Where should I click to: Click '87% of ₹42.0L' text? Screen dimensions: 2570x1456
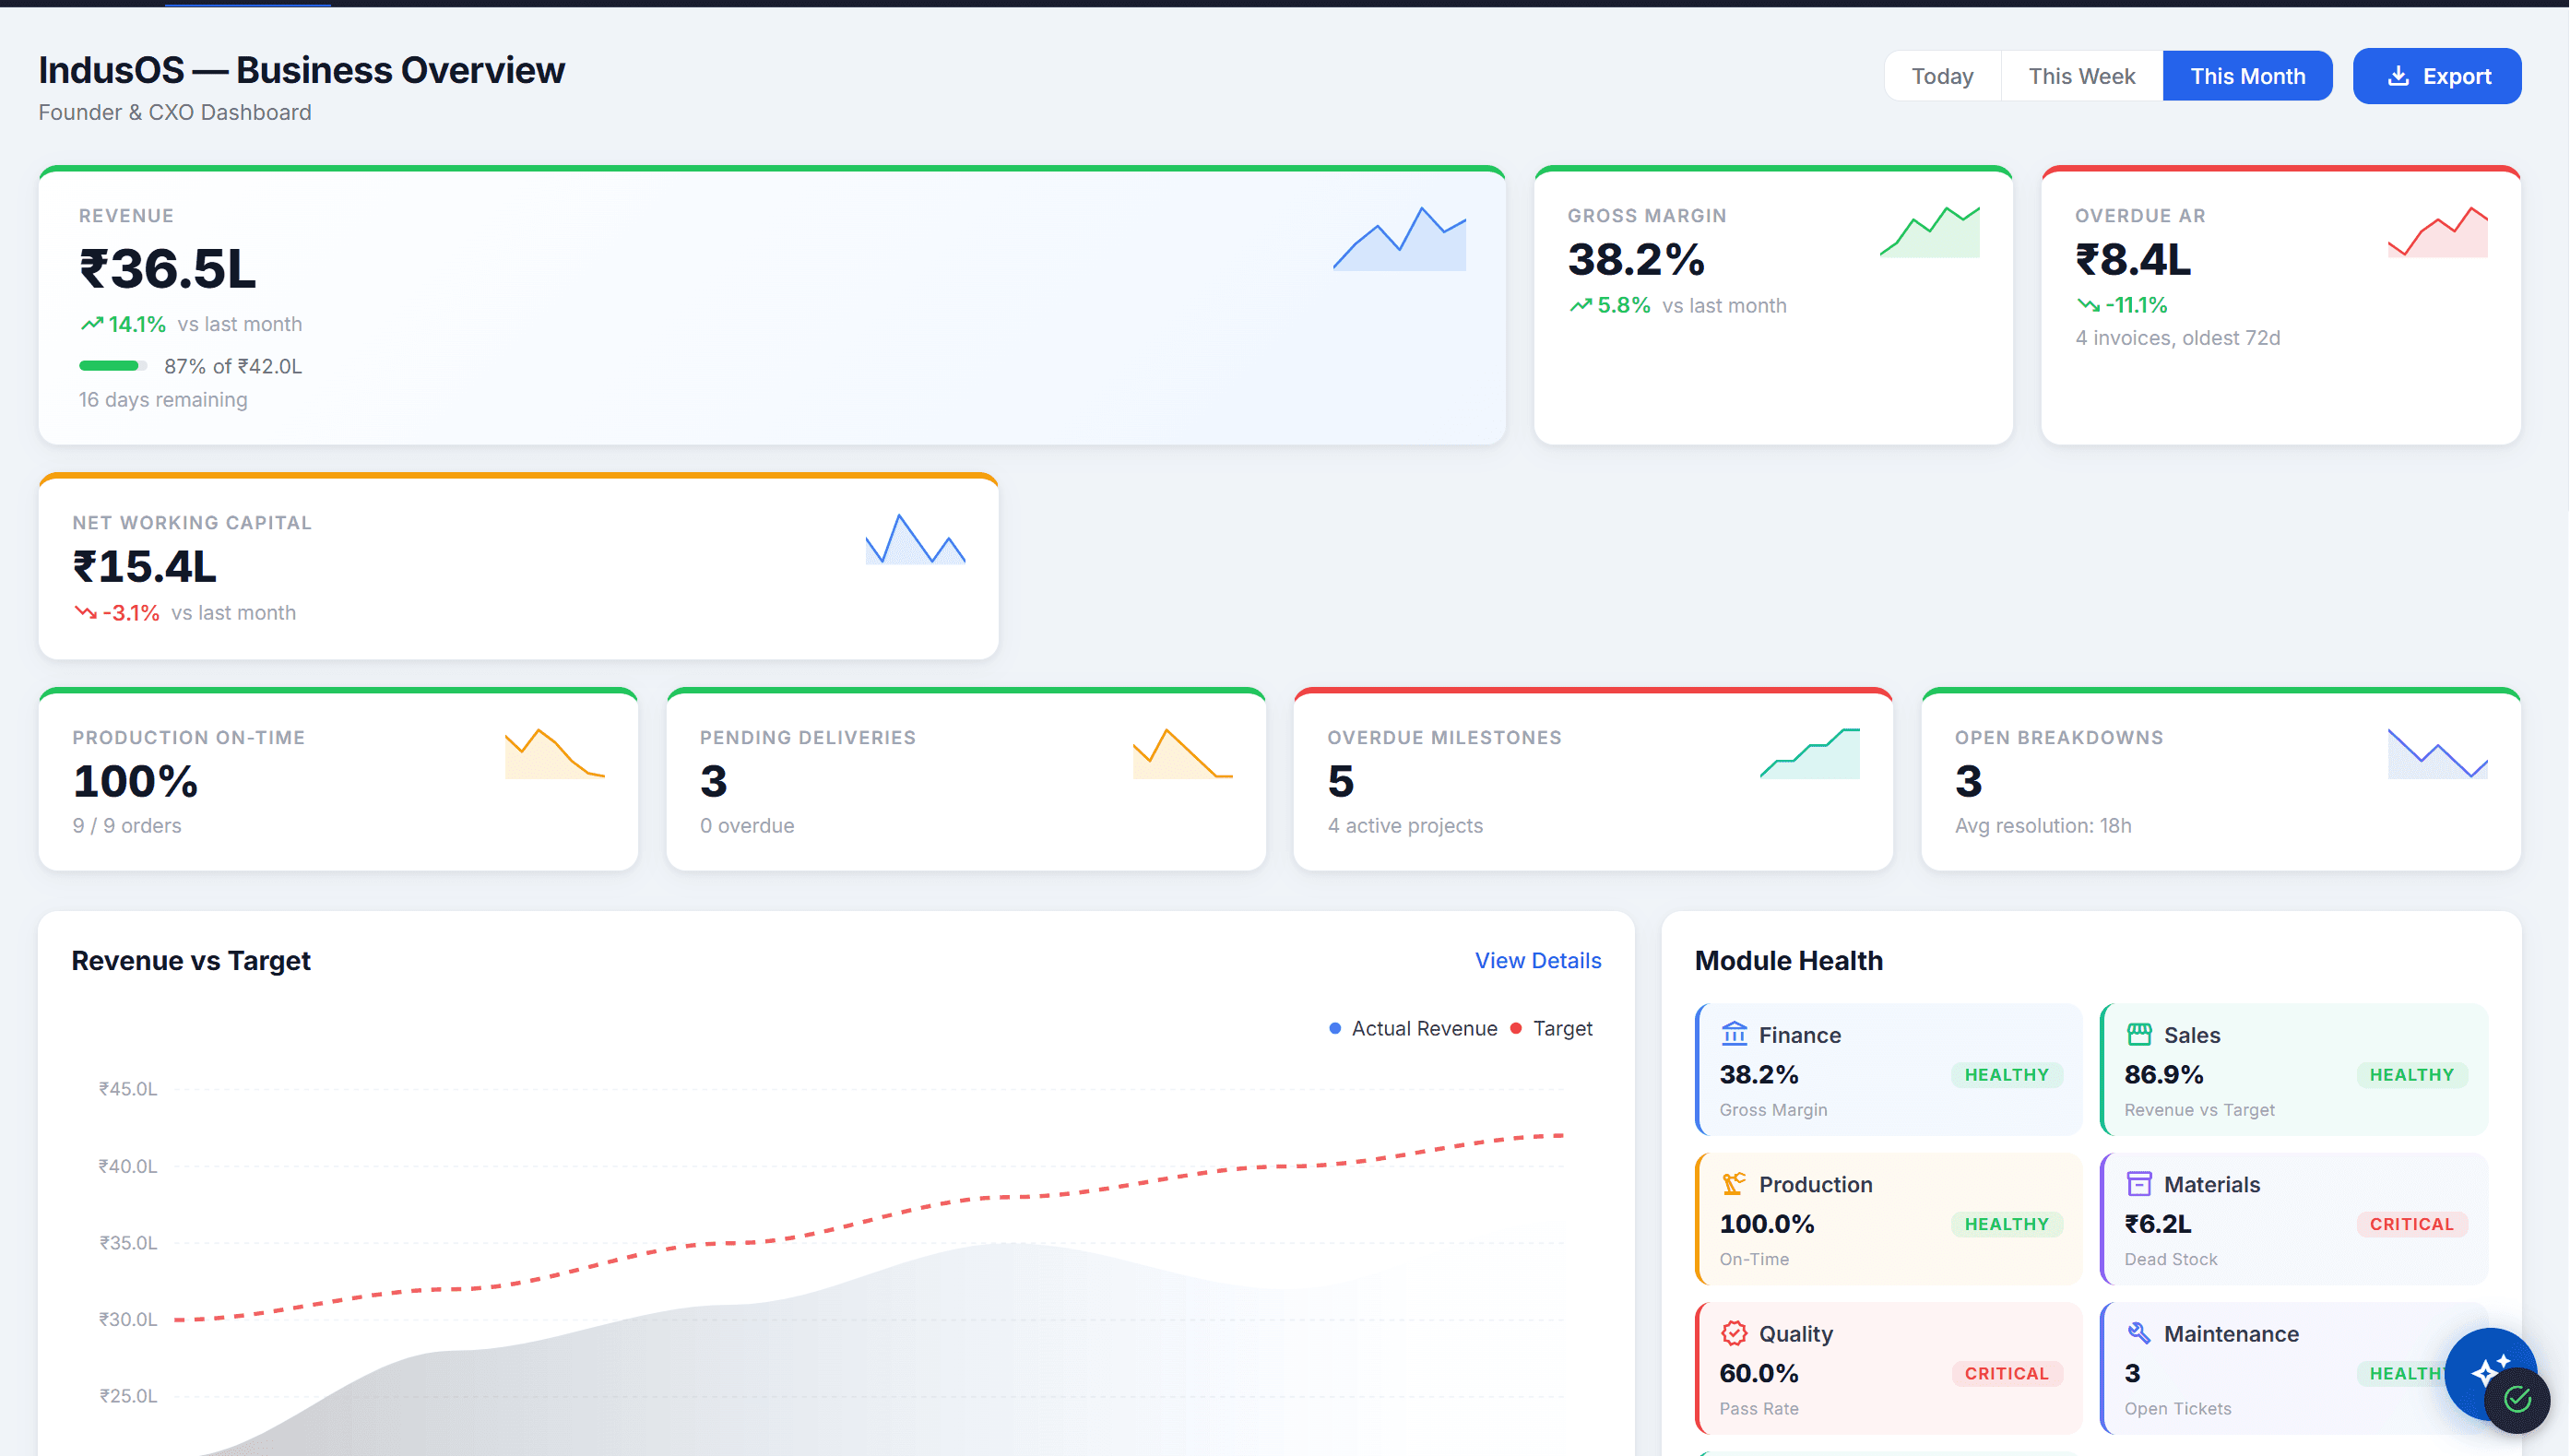tap(233, 366)
